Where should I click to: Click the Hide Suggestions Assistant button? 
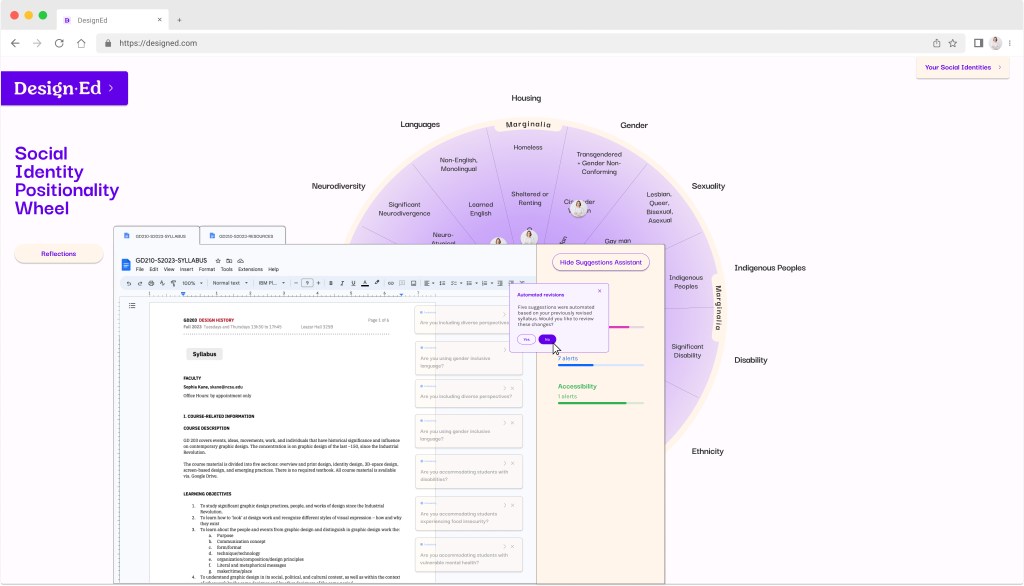600,262
